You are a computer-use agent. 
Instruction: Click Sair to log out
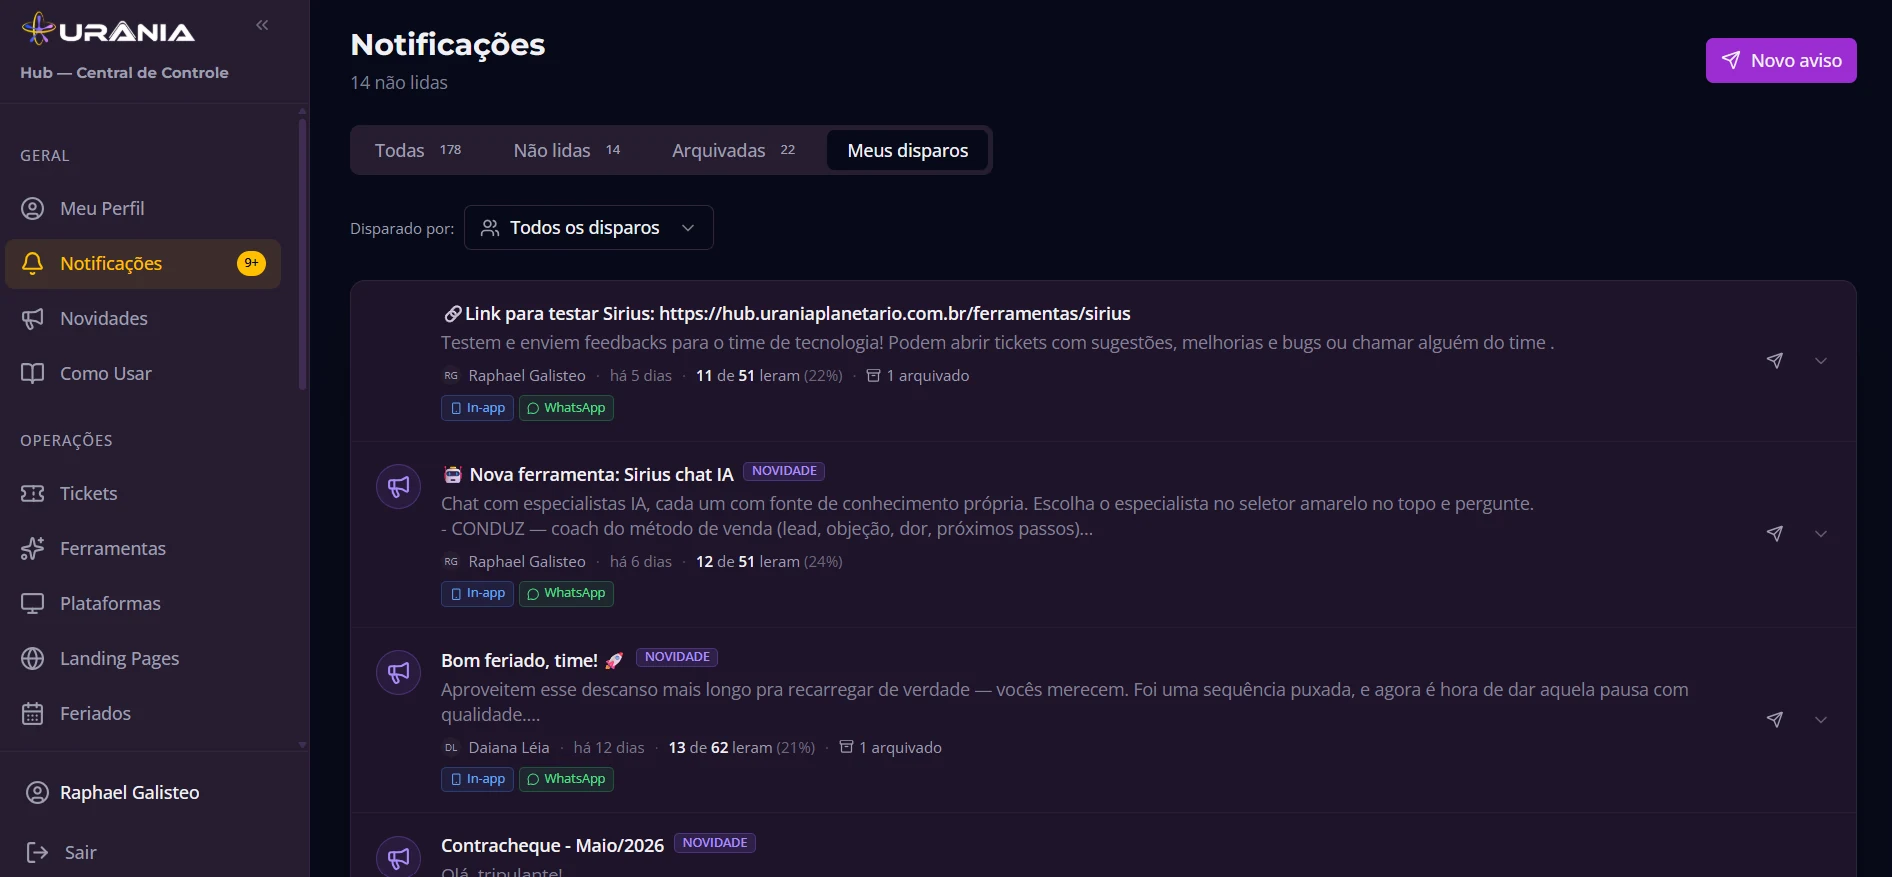[61, 852]
